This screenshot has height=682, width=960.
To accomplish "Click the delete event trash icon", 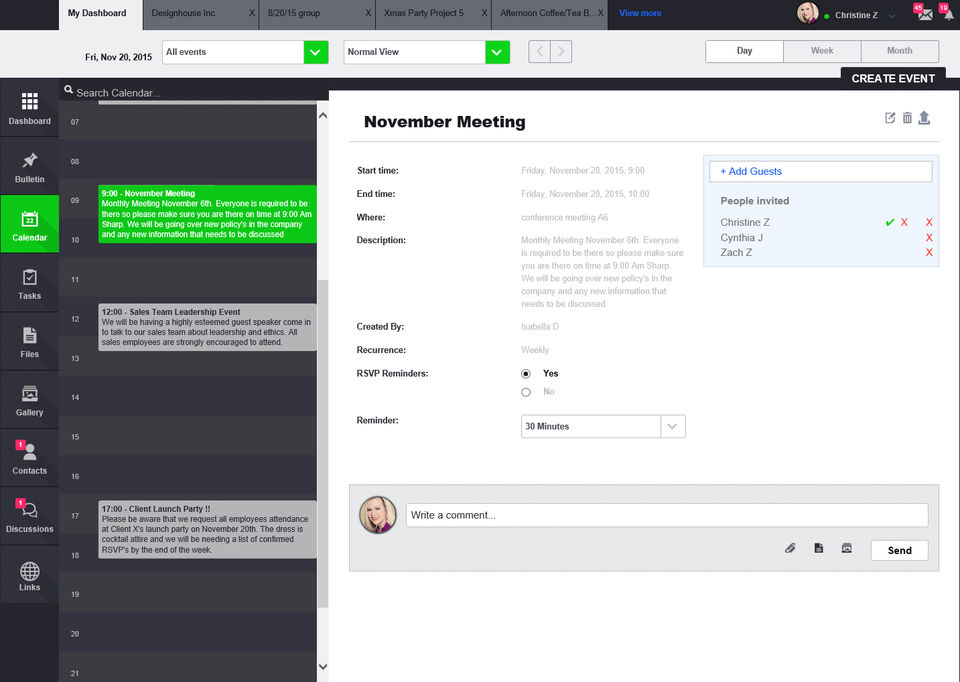I will point(907,118).
